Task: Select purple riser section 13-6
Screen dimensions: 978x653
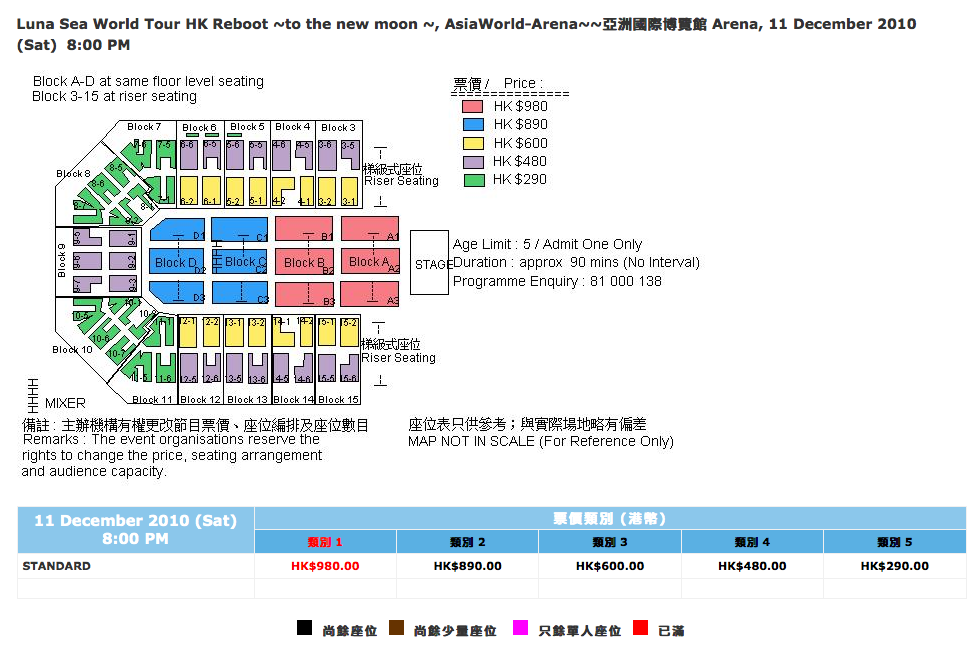Action: pyautogui.click(x=258, y=368)
